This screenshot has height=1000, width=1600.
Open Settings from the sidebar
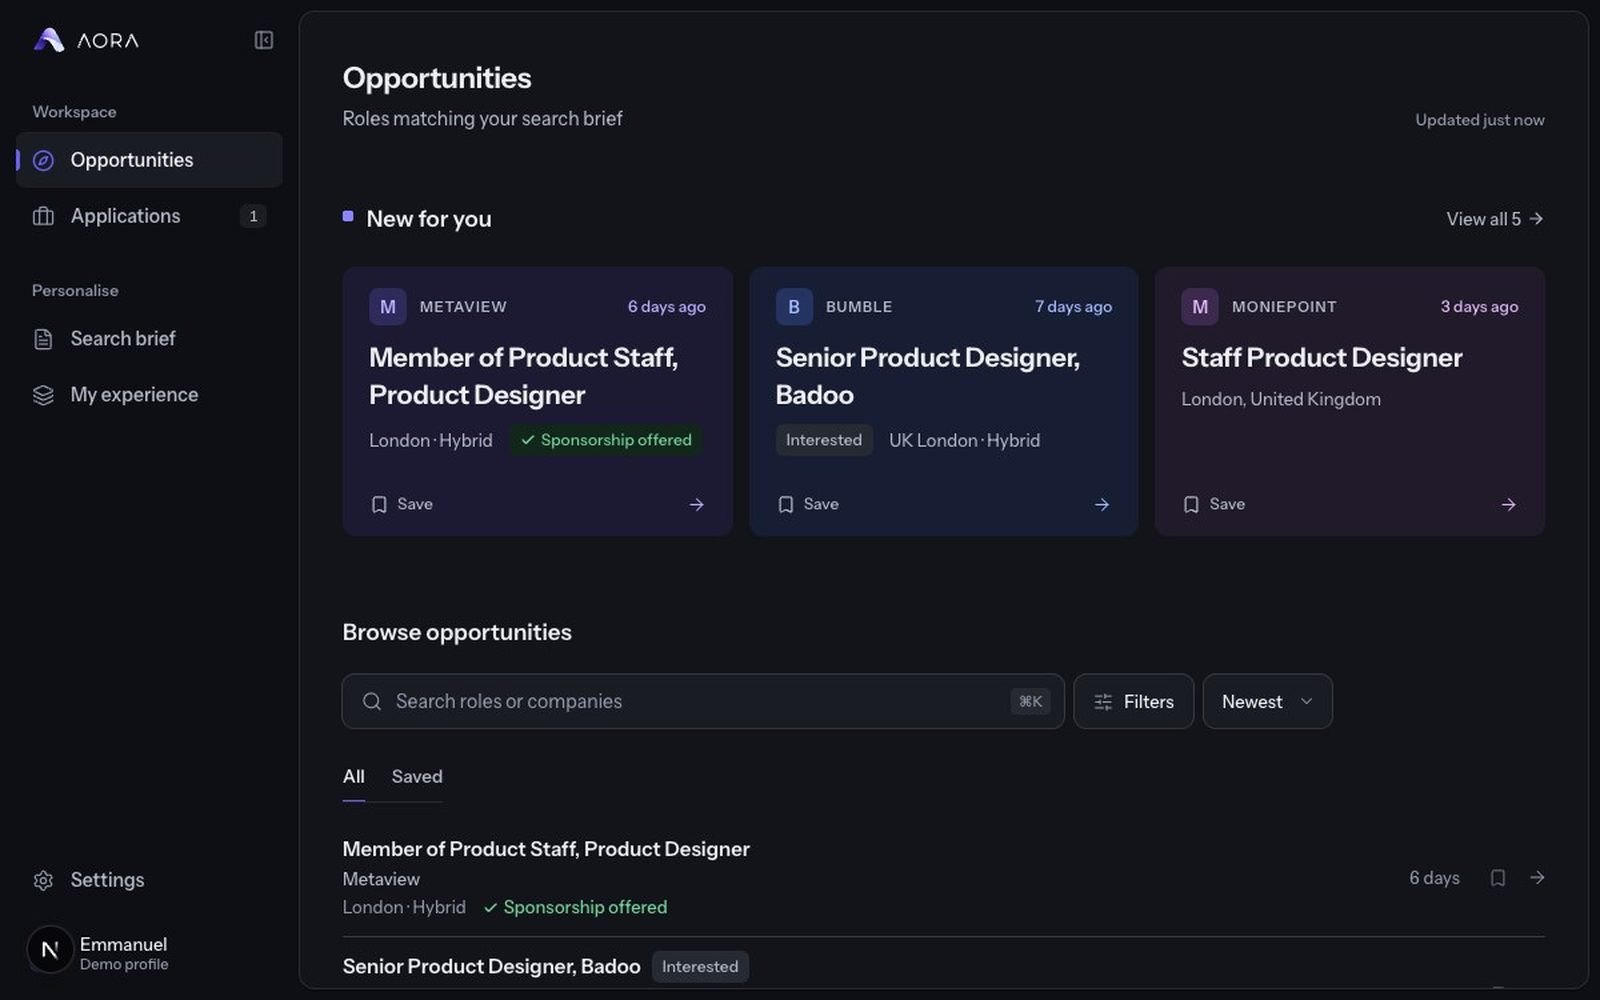tap(149, 880)
